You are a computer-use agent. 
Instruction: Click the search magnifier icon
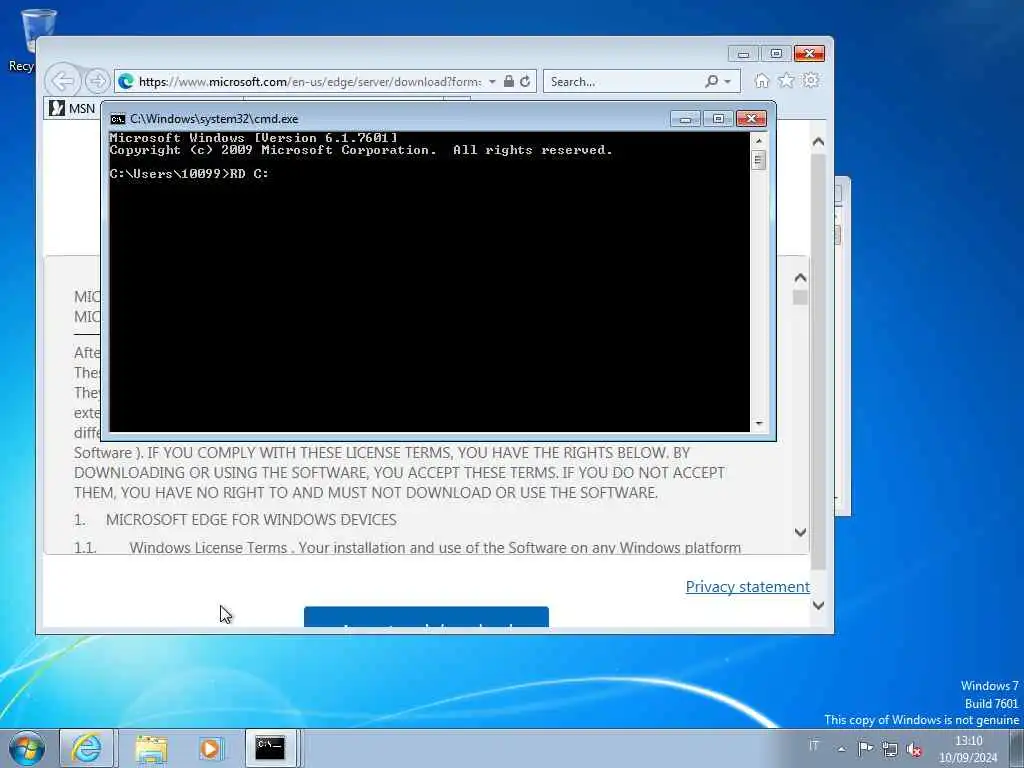(711, 82)
